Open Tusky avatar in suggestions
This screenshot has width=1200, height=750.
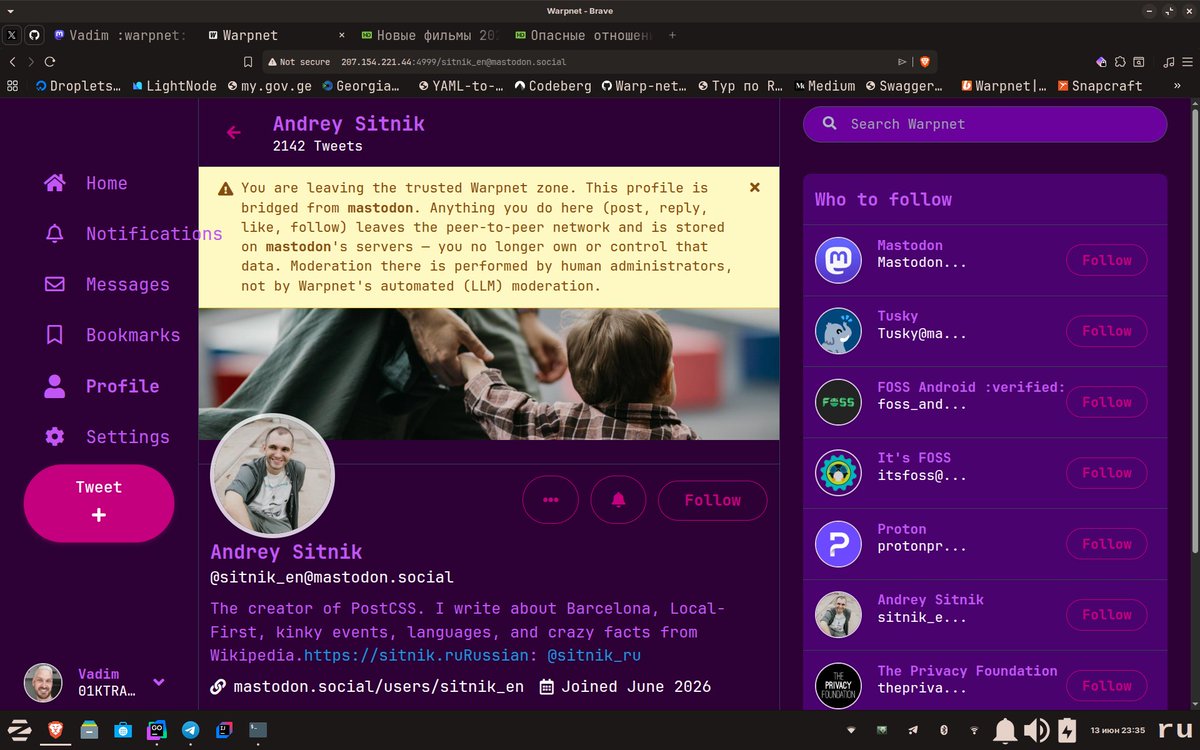click(838, 331)
